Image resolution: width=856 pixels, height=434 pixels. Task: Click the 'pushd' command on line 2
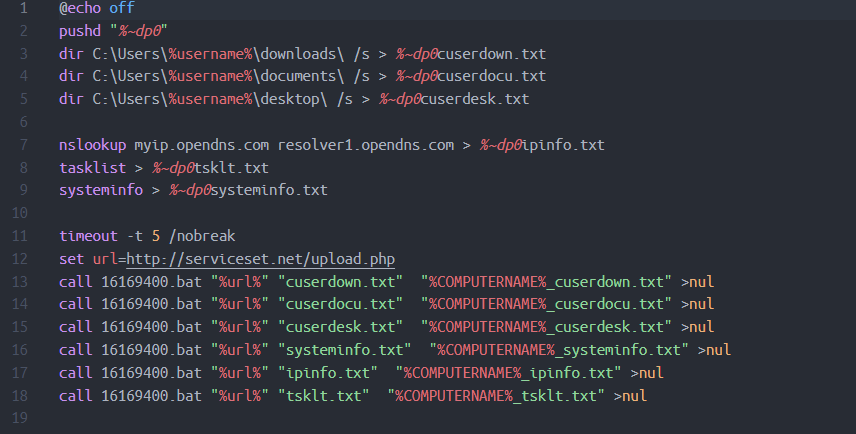(x=80, y=31)
